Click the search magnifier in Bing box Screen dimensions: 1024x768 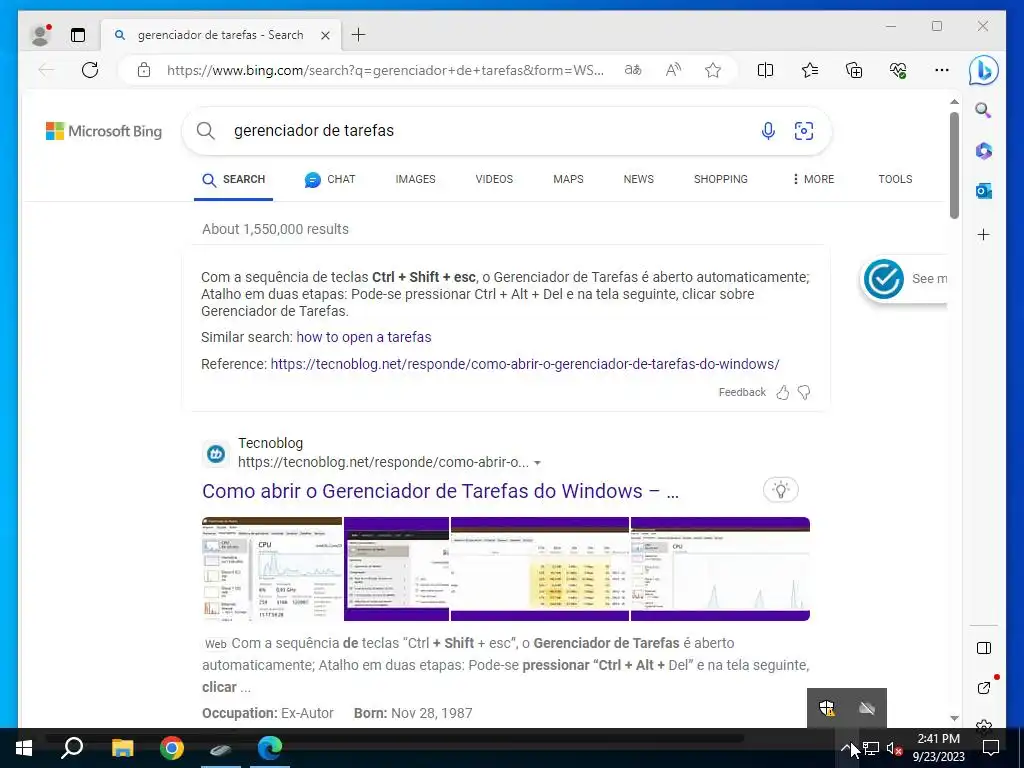point(206,131)
